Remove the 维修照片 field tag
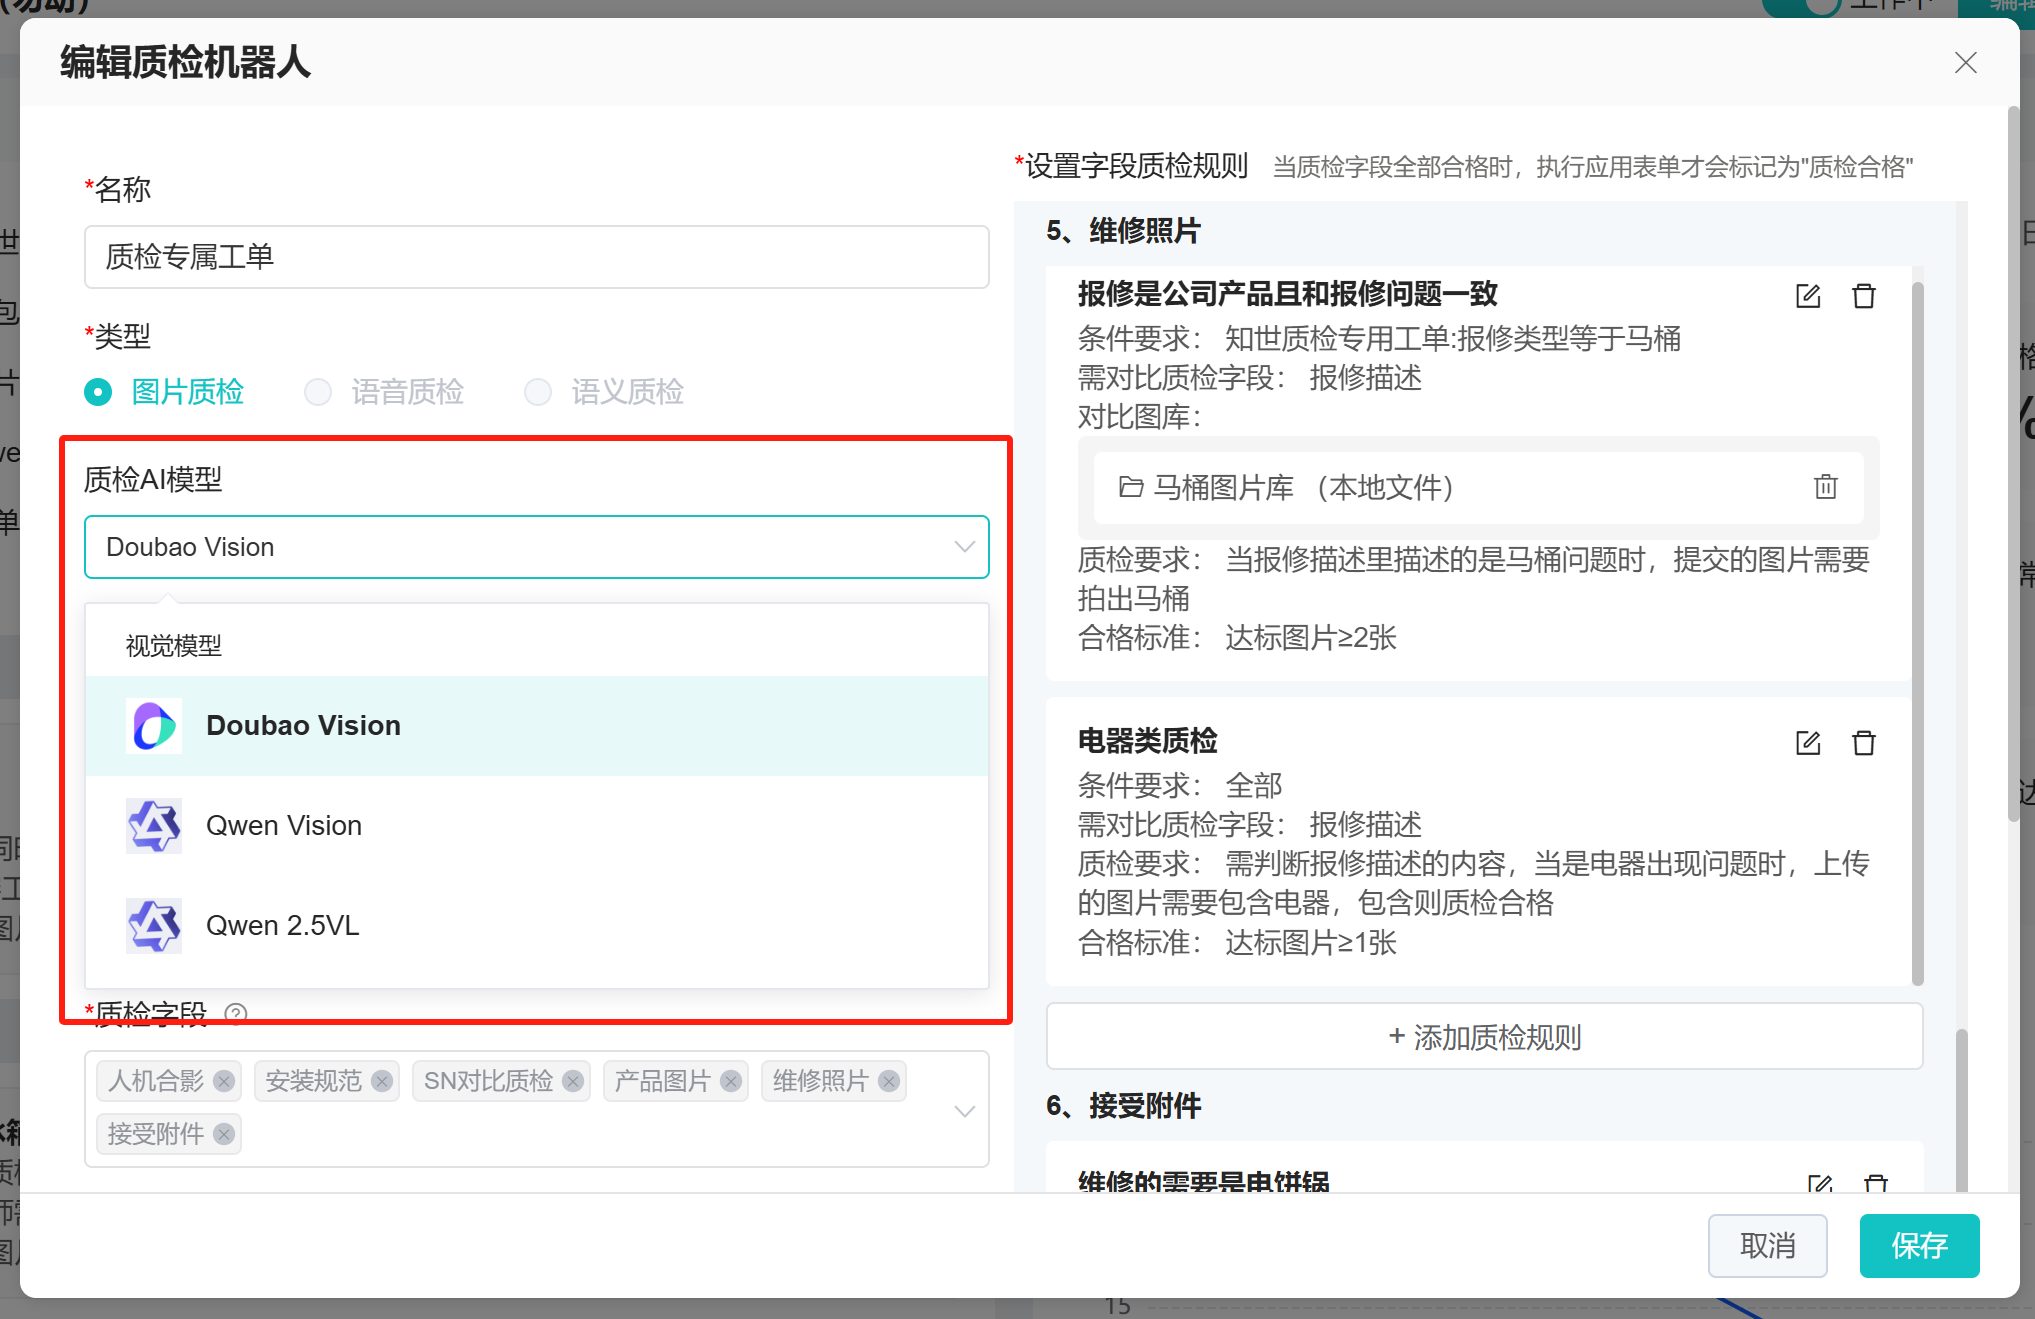The height and width of the screenshot is (1319, 2035). point(889,1081)
